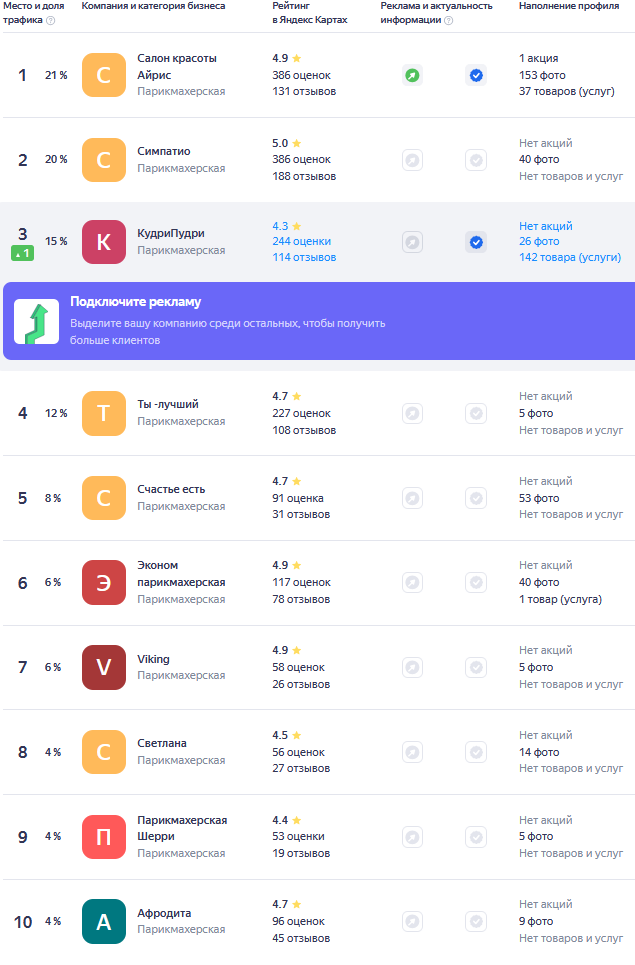Image resolution: width=635 pixels, height=965 pixels.
Task: Click grey advertising icon in Viking row
Action: (412, 667)
